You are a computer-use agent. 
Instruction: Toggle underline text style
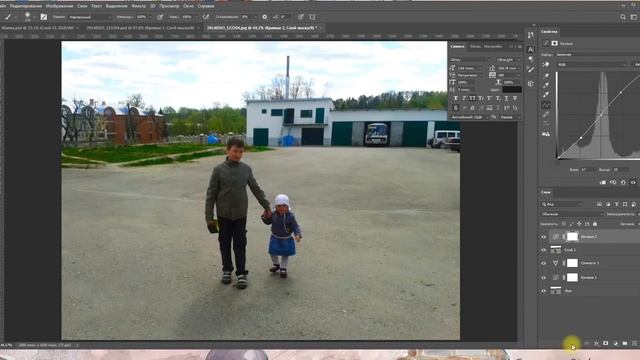(x=507, y=98)
